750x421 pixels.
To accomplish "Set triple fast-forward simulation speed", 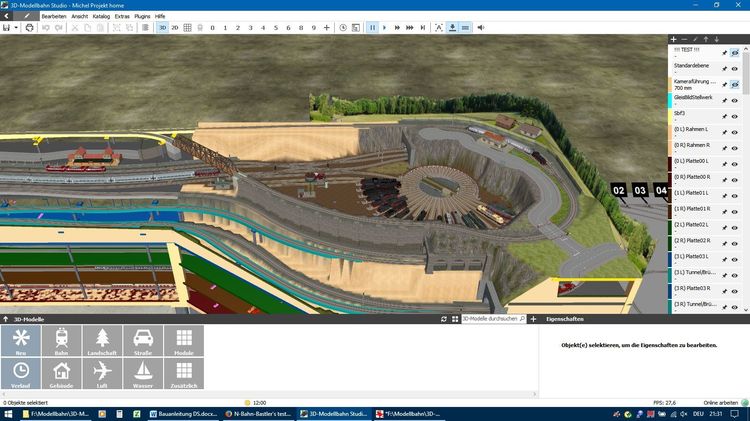I will click(410, 28).
